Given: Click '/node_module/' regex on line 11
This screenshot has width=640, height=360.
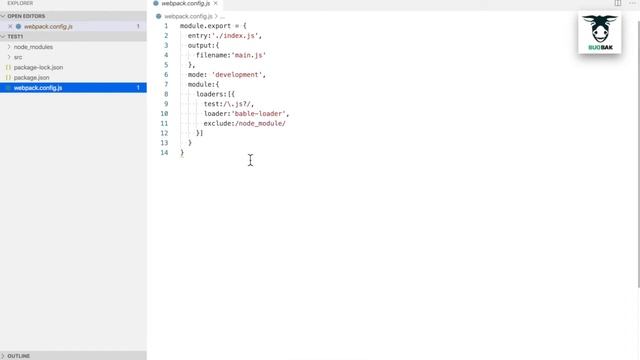Looking at the screenshot, I should tap(260, 124).
